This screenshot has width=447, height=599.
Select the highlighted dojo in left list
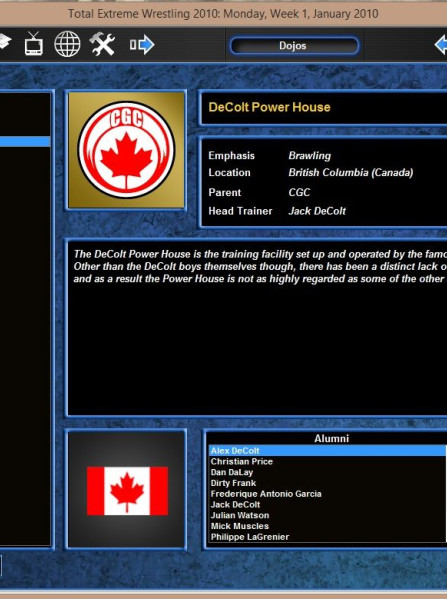tap(25, 142)
